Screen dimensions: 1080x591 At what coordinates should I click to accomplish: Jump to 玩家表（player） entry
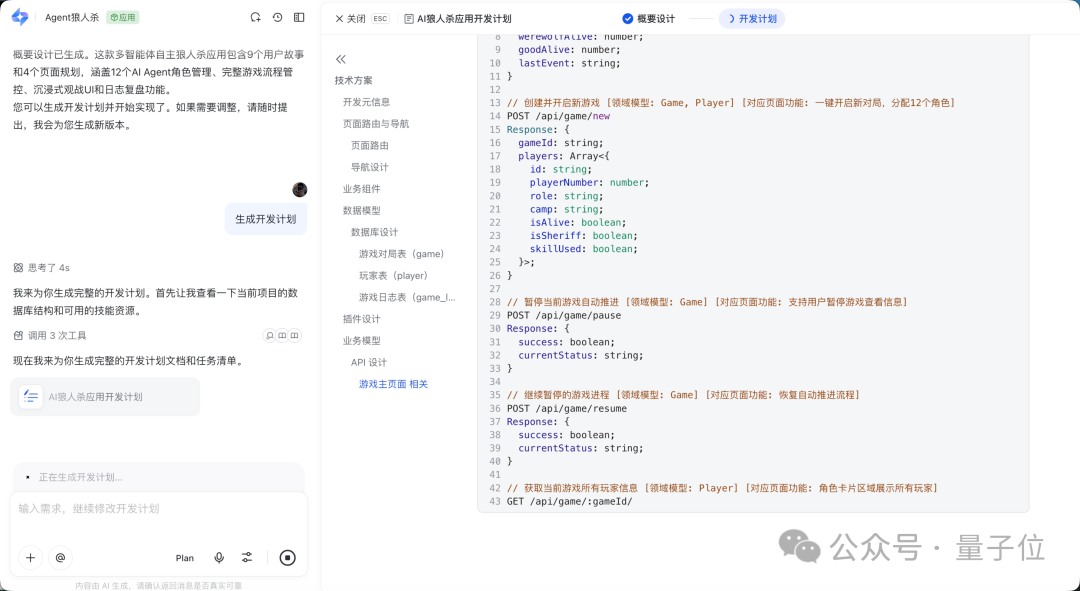(x=395, y=276)
